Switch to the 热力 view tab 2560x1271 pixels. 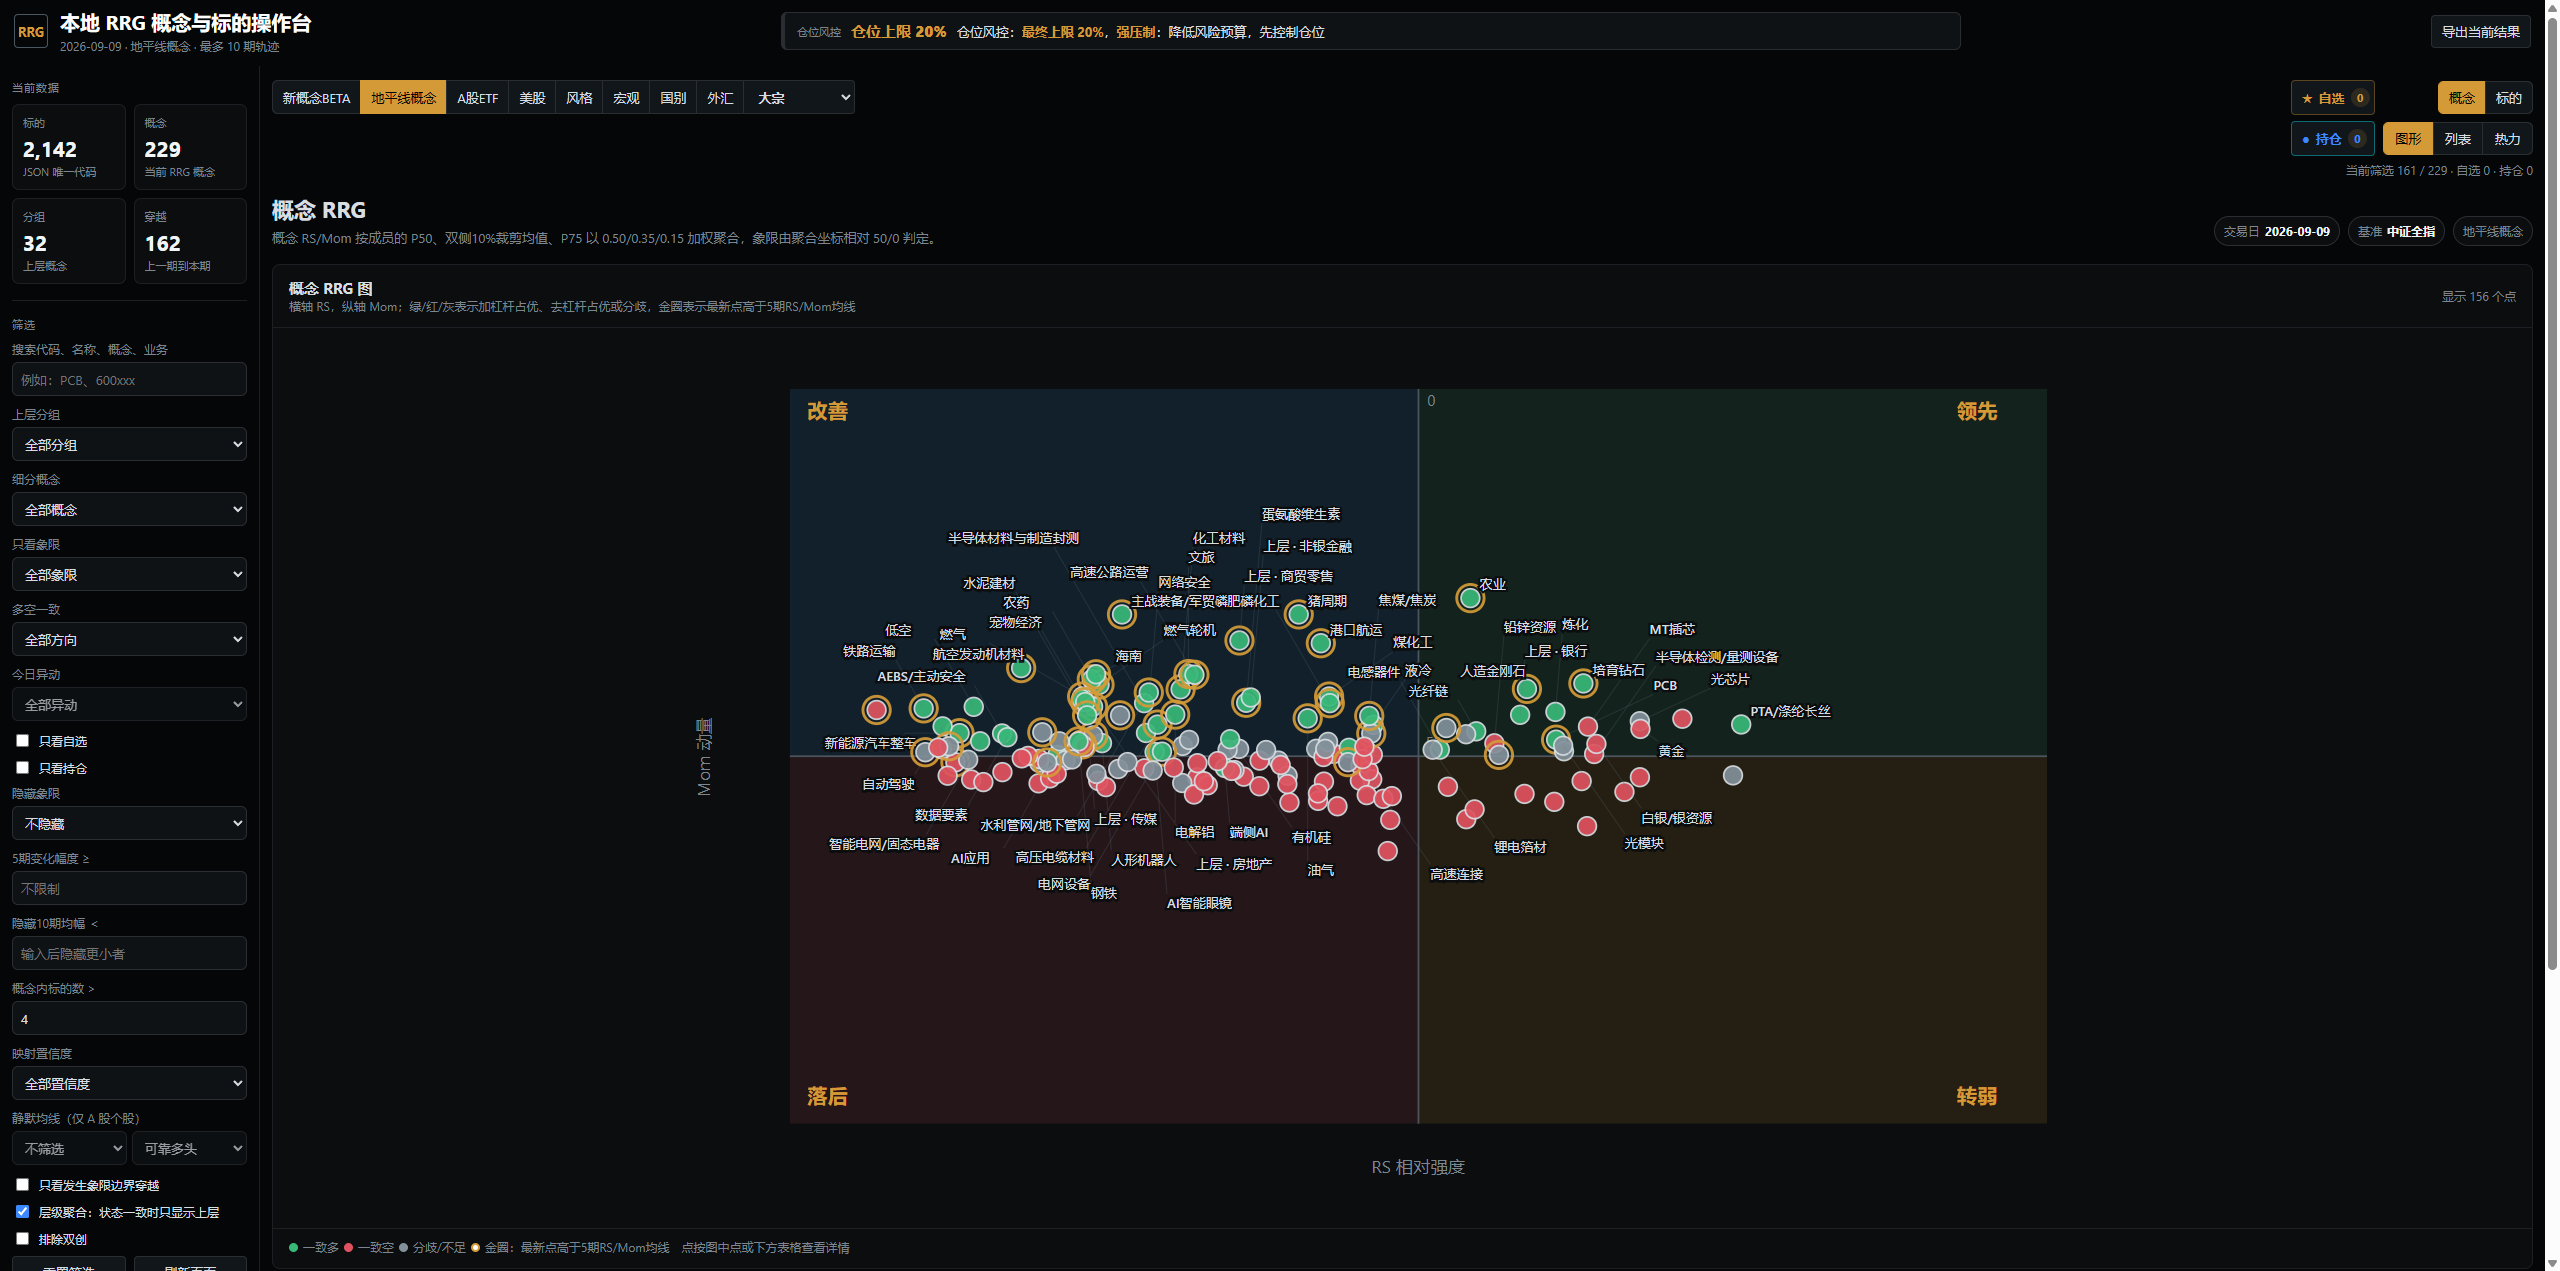pyautogui.click(x=2507, y=139)
